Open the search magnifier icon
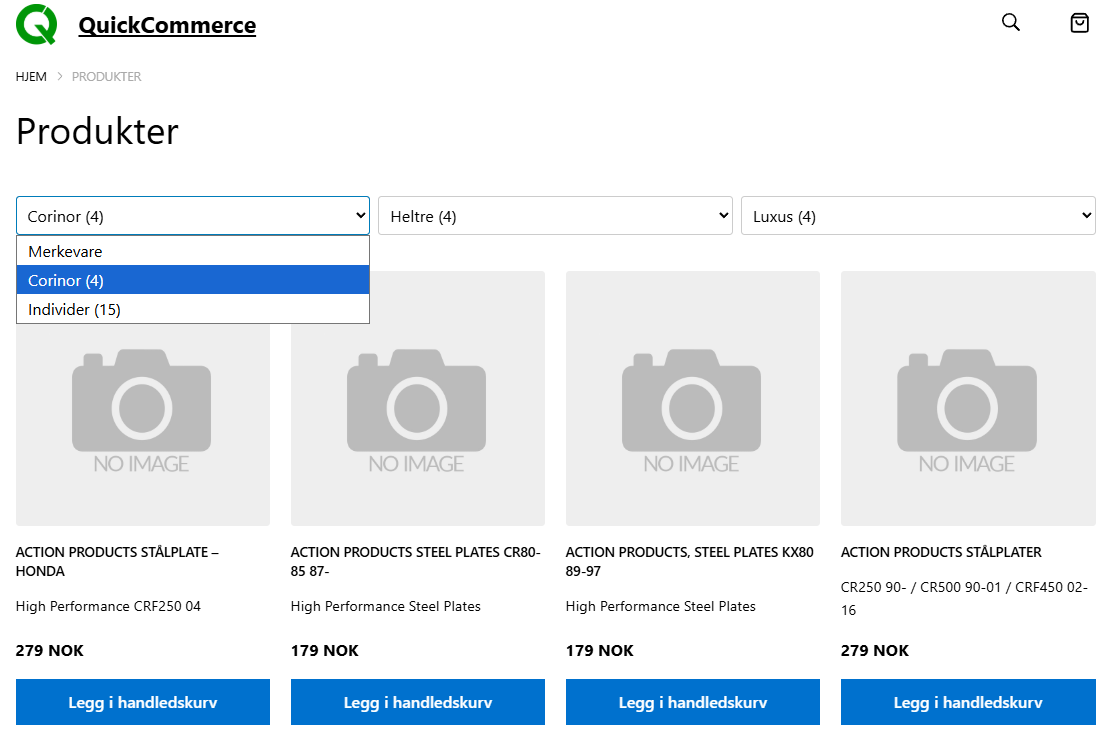1111x748 pixels. coord(1010,23)
